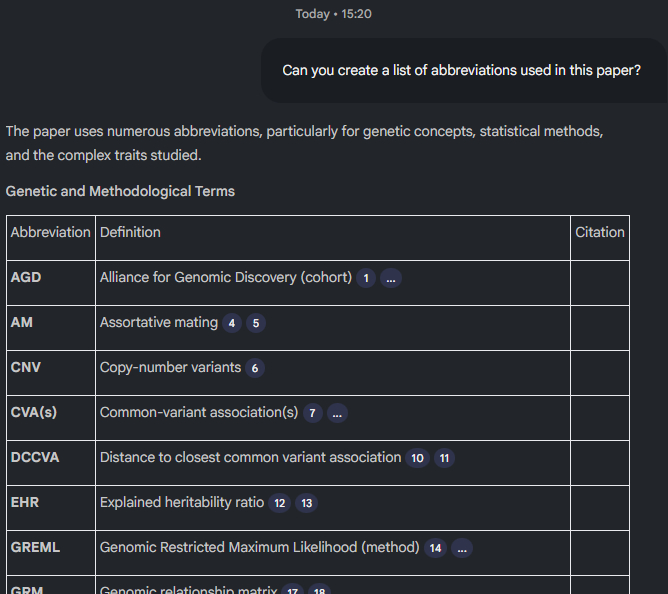Click the Definition column header
This screenshot has width=668, height=594.
(x=130, y=232)
